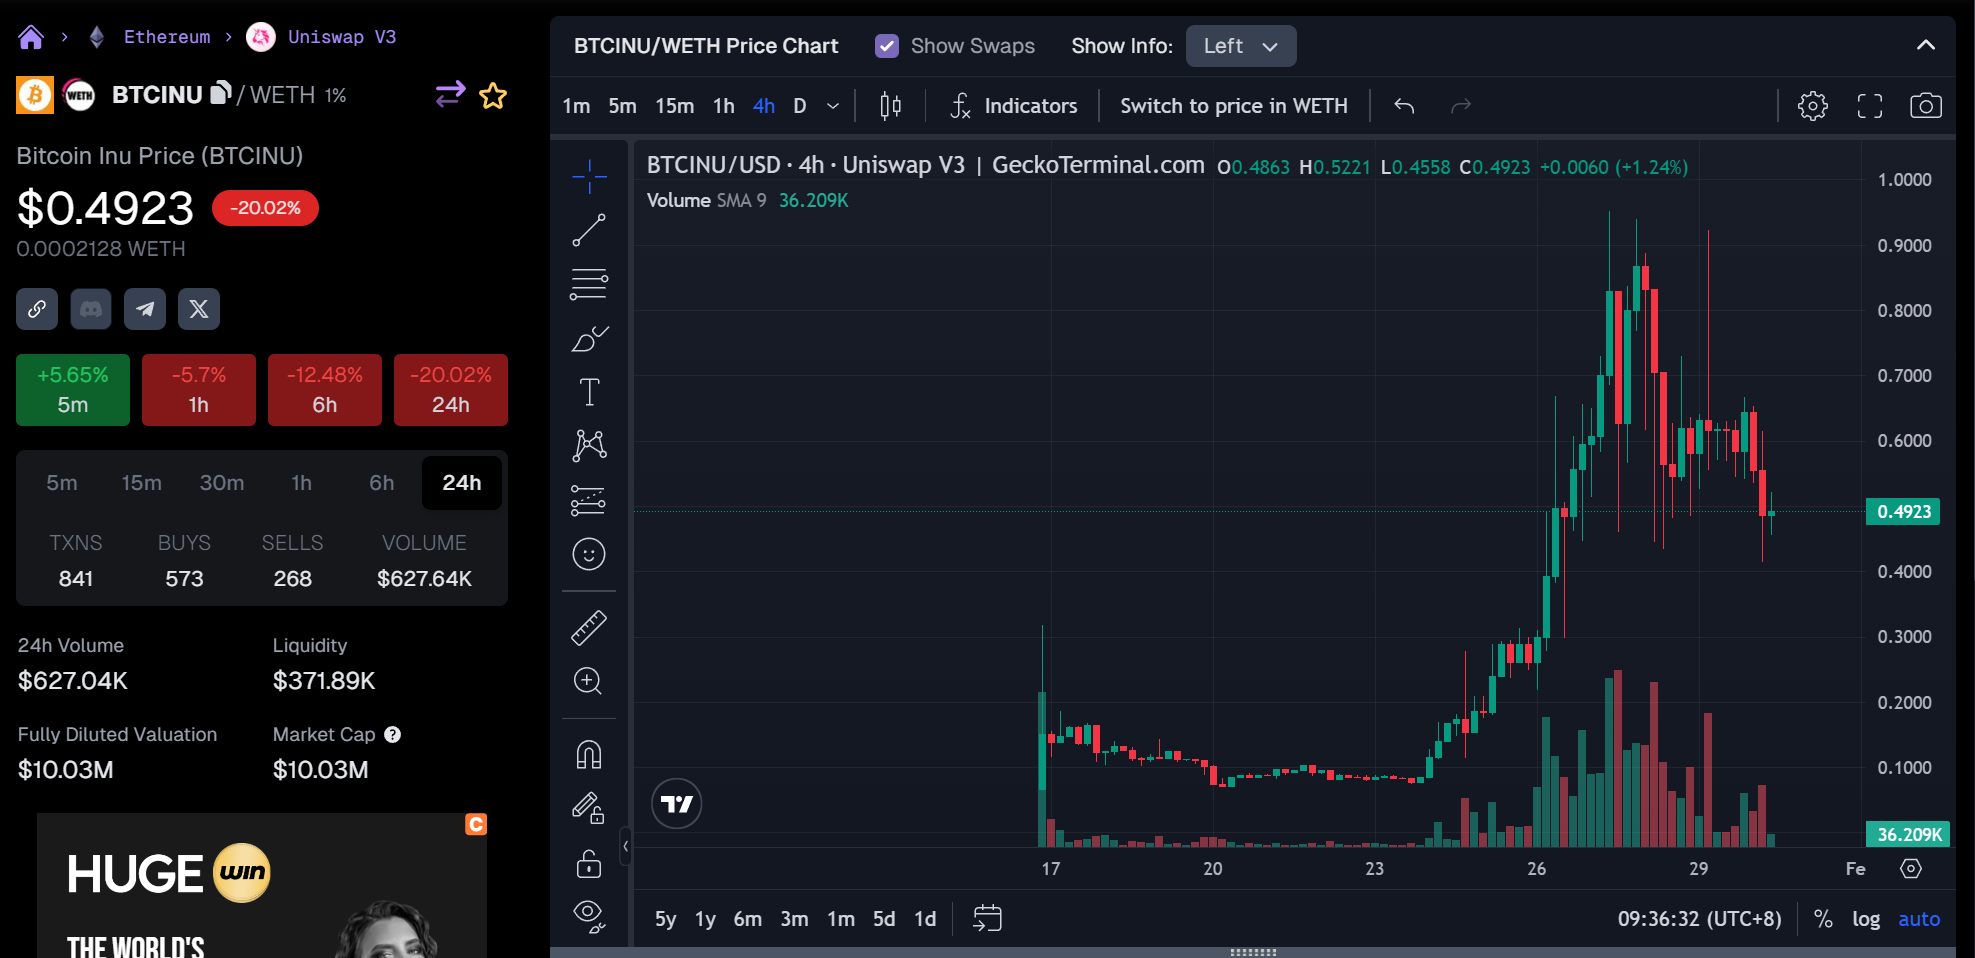The width and height of the screenshot is (1975, 958).
Task: Open the emoji icons tool
Action: pyautogui.click(x=589, y=554)
